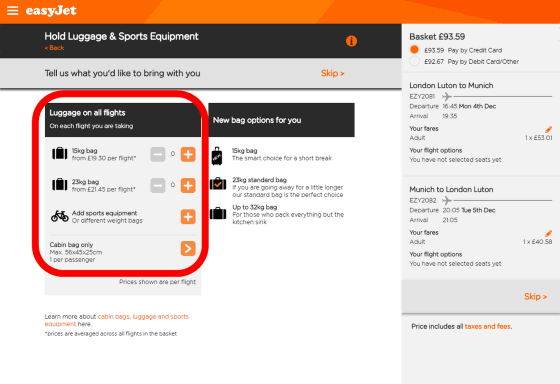Edit fares for Munich to London Luton
This screenshot has width=560, height=384.
click(x=549, y=233)
